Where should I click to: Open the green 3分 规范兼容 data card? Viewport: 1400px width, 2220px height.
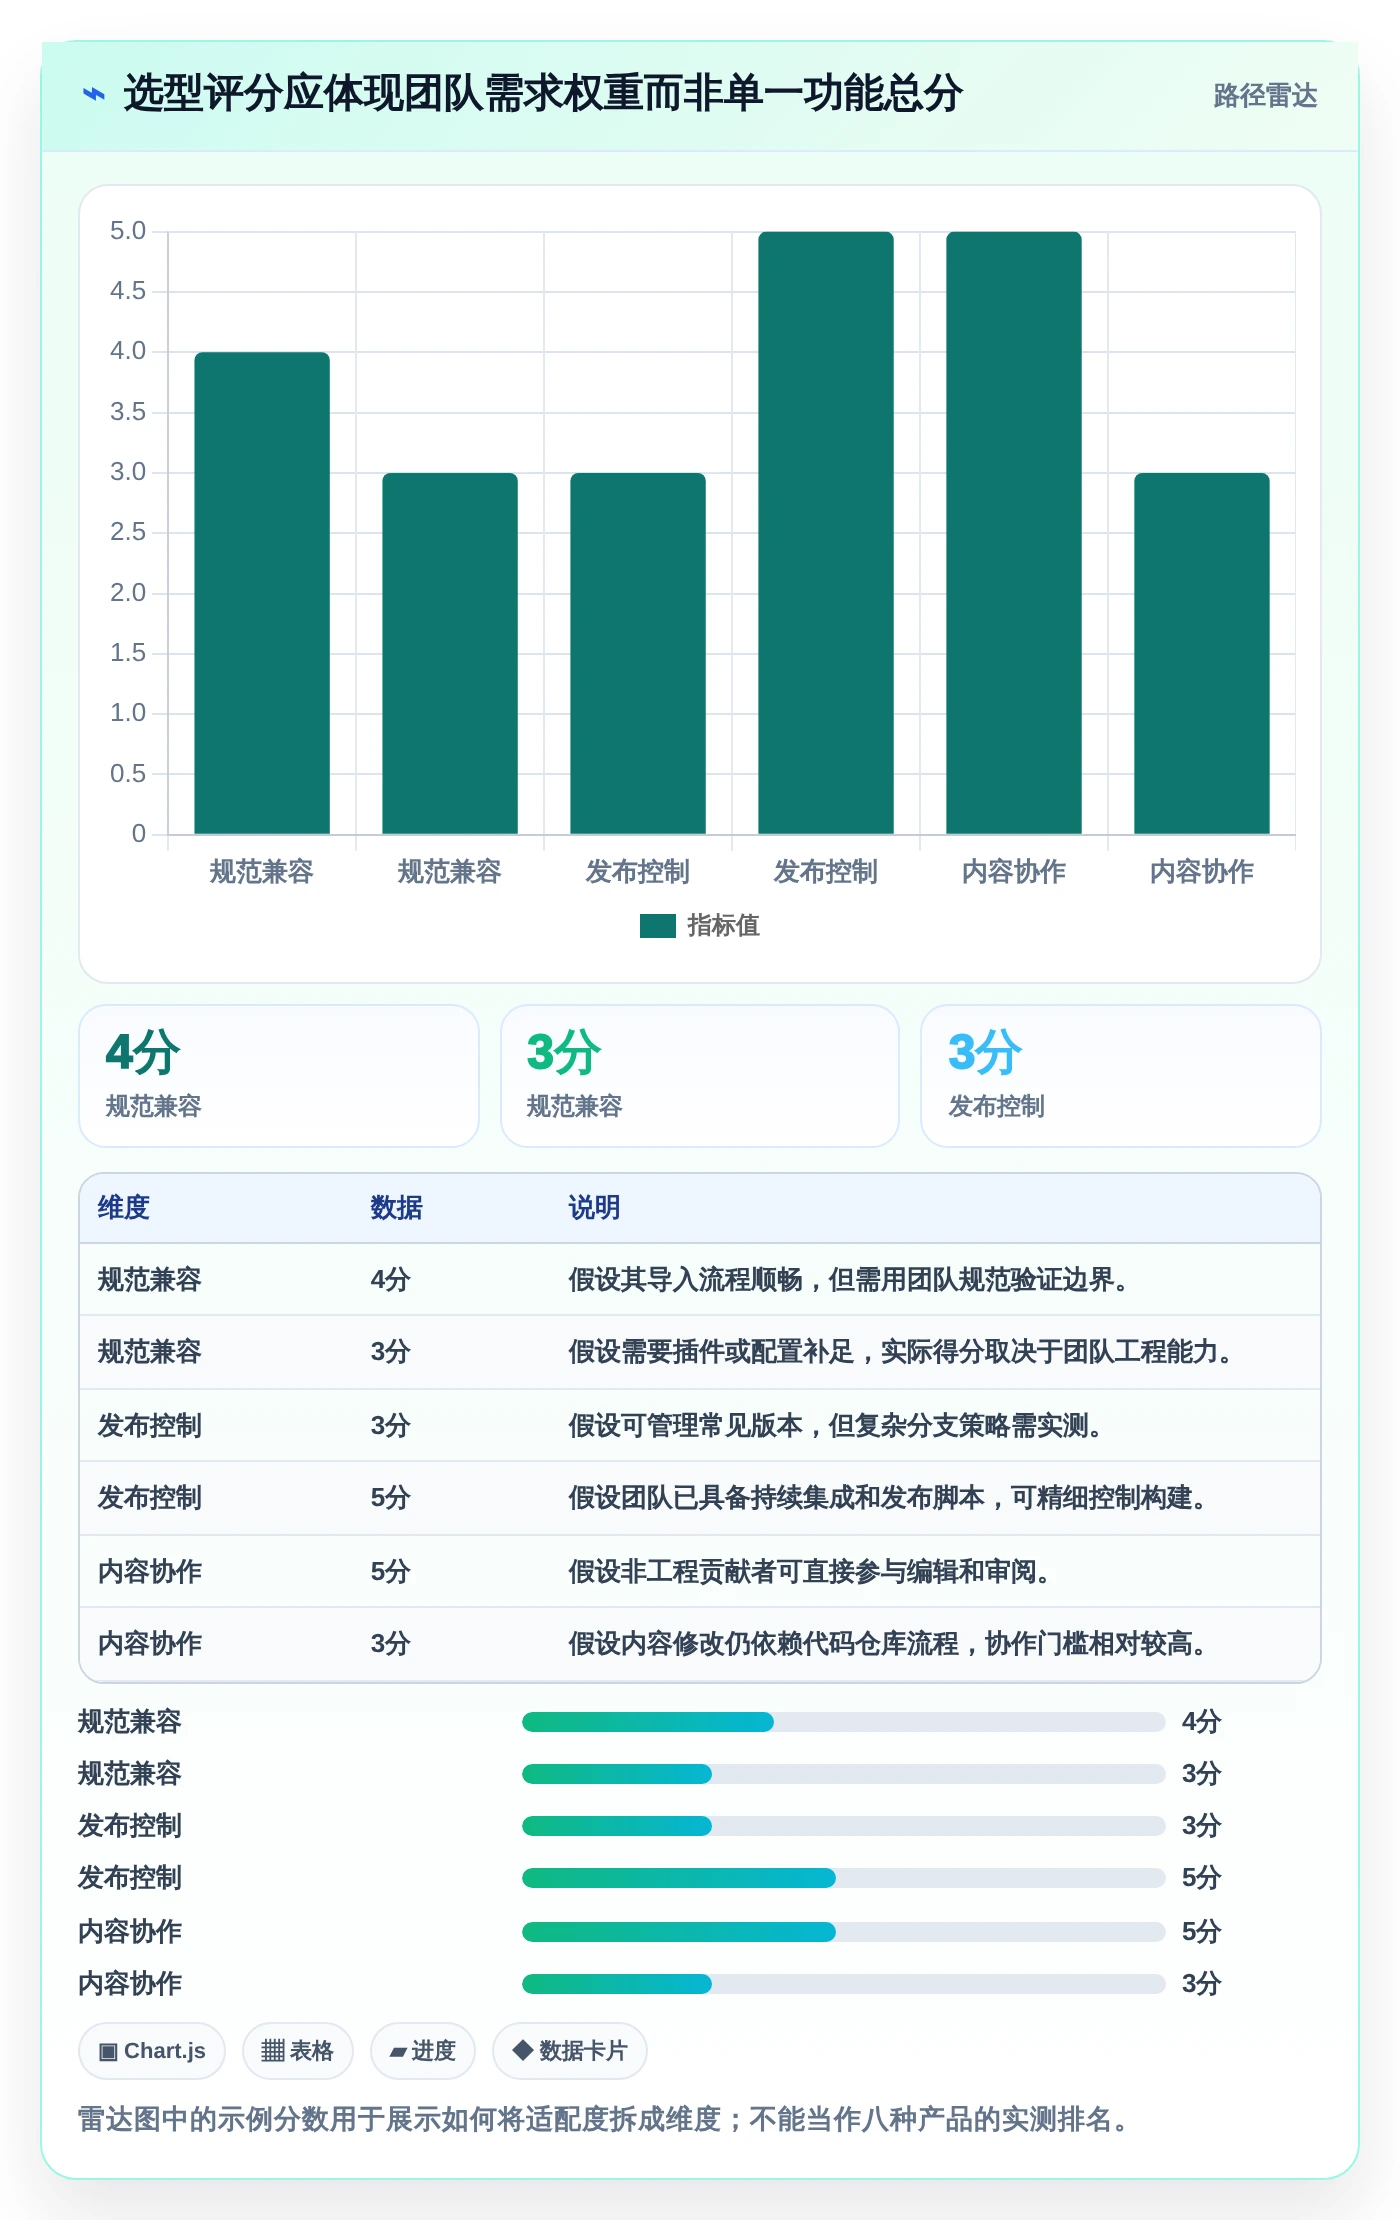pos(700,1076)
